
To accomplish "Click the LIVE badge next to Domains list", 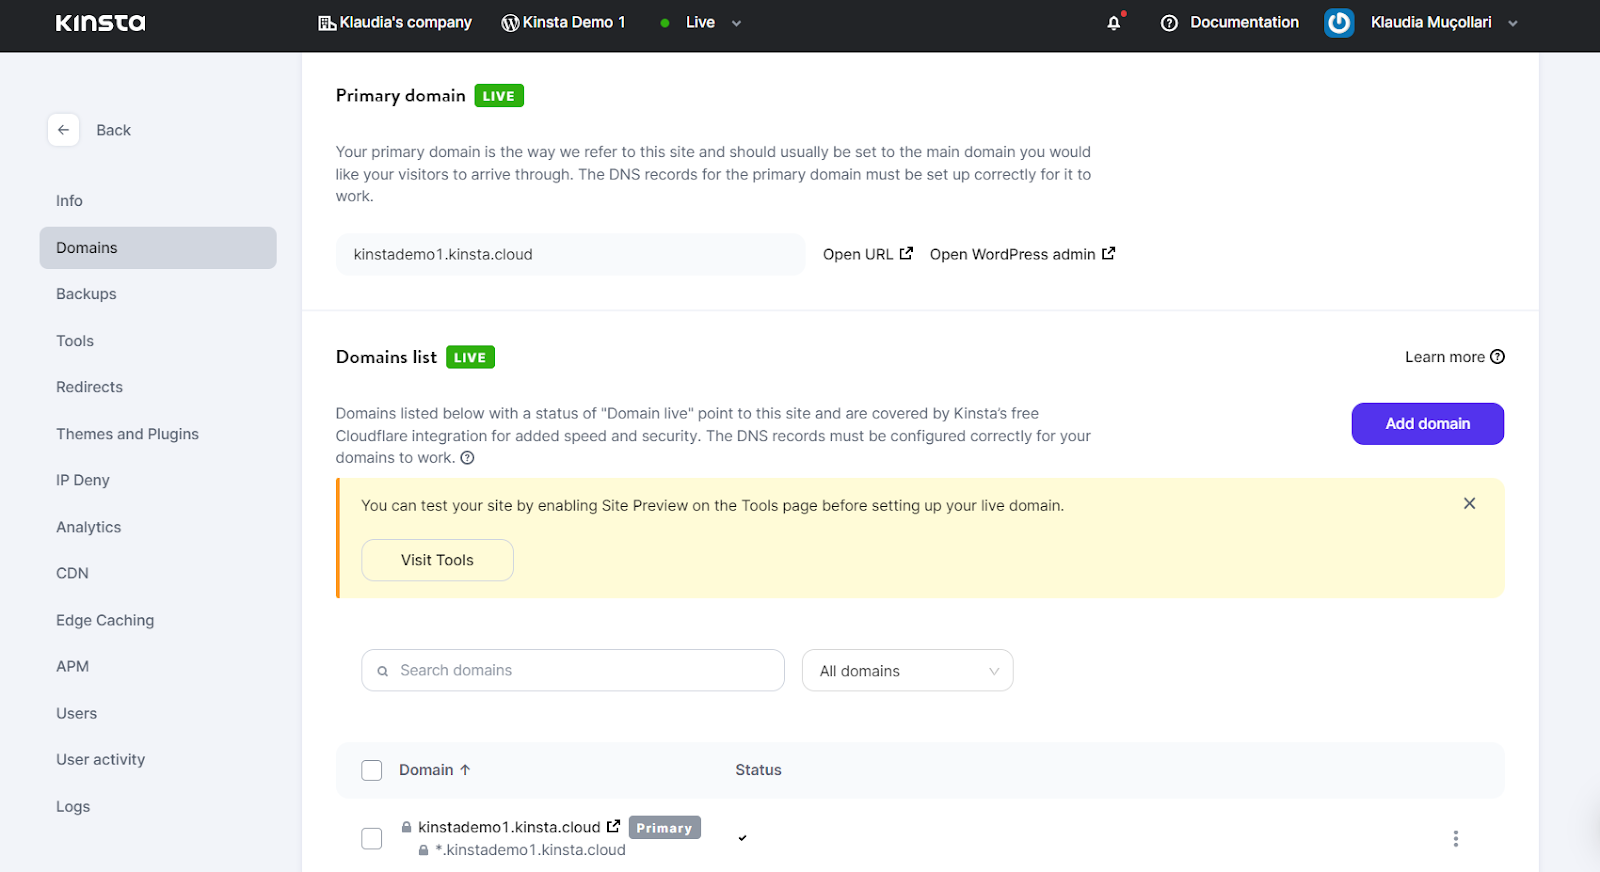I will point(470,357).
